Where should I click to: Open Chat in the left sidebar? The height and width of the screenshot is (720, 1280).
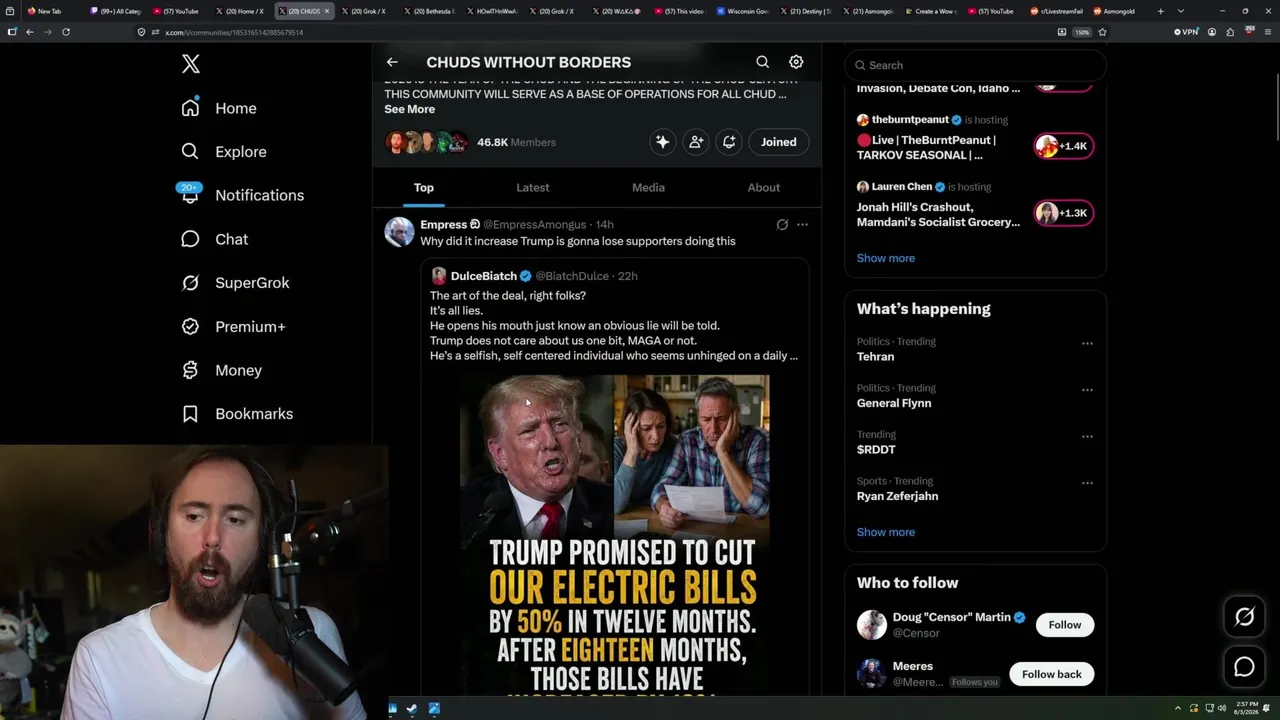click(x=215, y=239)
